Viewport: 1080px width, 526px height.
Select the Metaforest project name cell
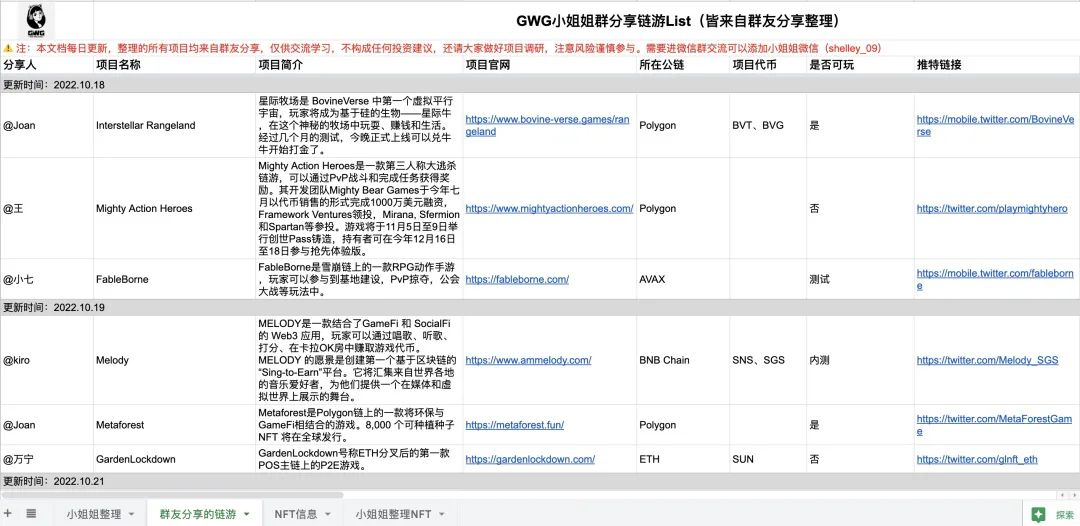click(174, 425)
